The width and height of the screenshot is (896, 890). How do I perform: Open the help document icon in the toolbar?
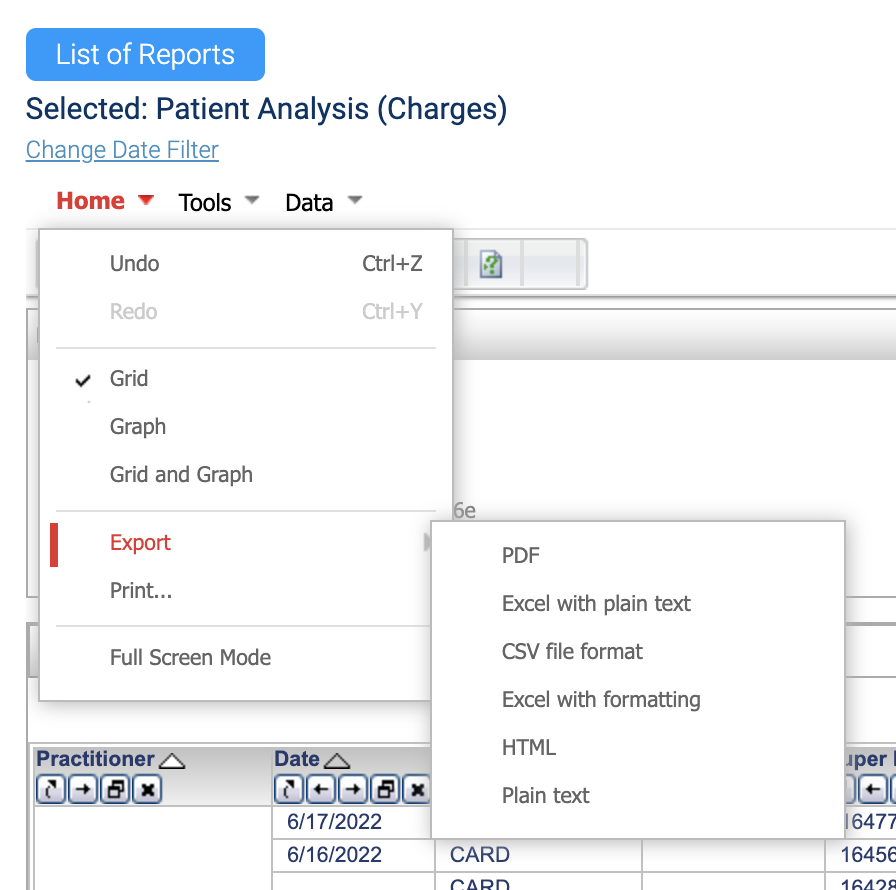pos(491,264)
